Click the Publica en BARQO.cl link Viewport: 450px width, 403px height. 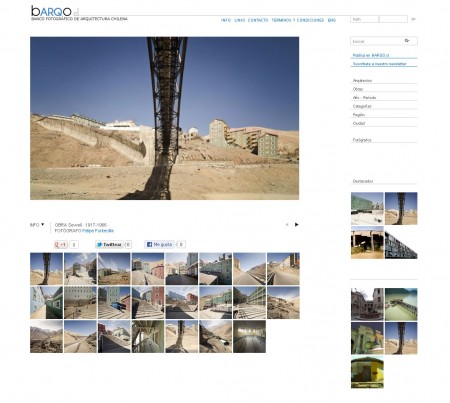coord(371,55)
